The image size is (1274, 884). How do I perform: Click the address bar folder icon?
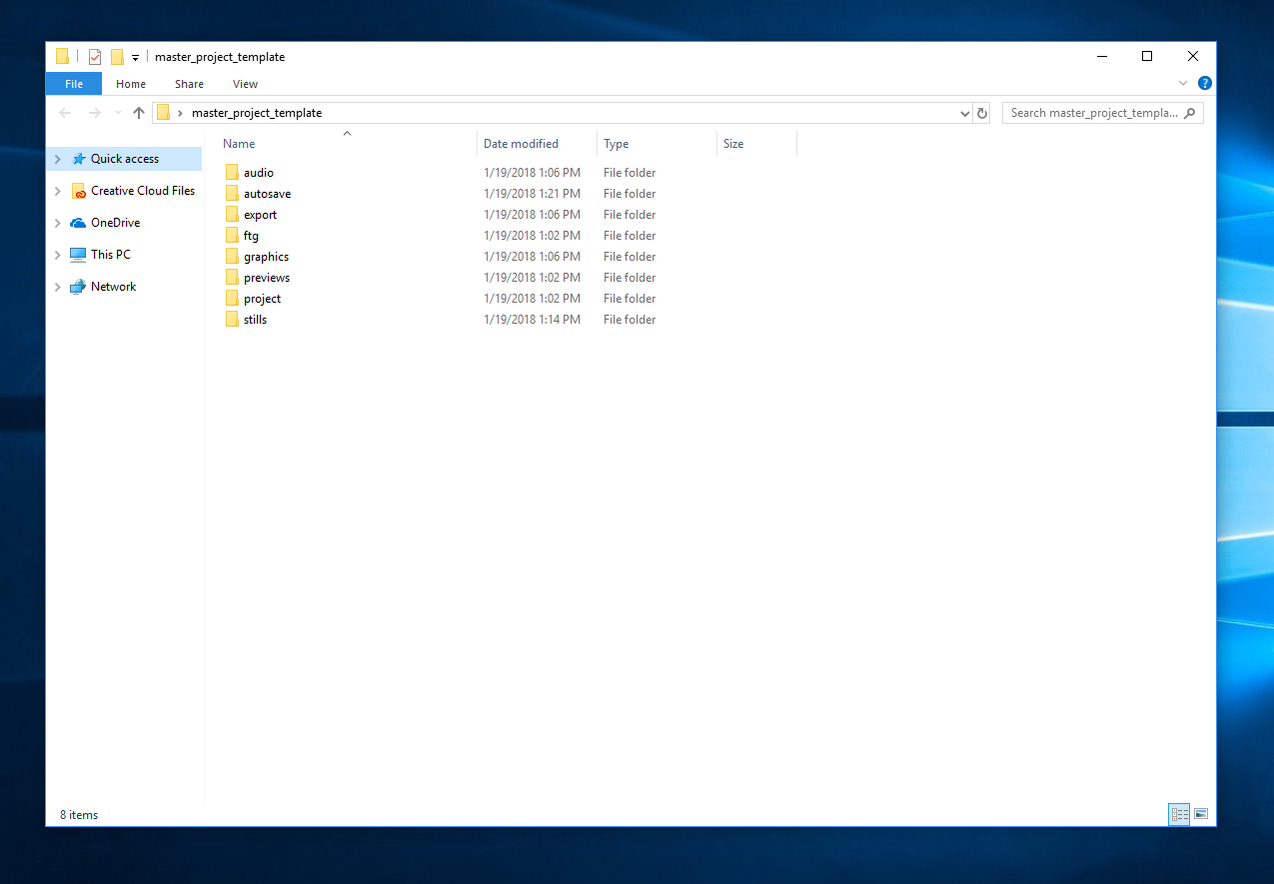(164, 113)
